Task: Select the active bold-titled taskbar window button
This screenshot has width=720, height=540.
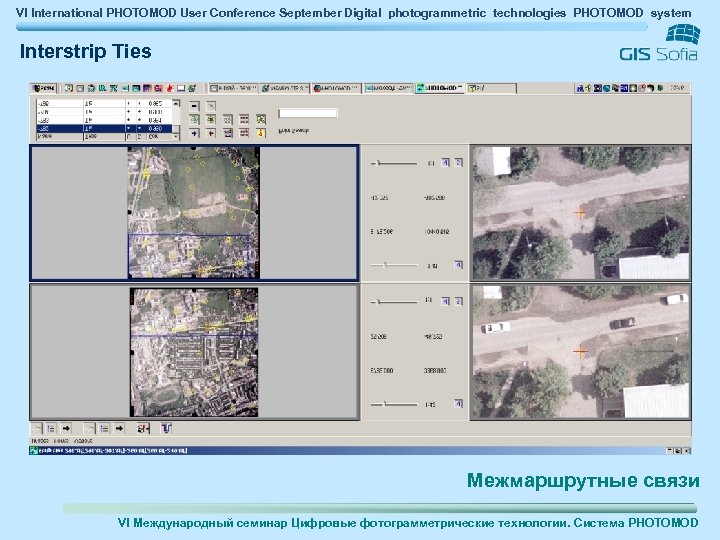Action: pos(440,88)
